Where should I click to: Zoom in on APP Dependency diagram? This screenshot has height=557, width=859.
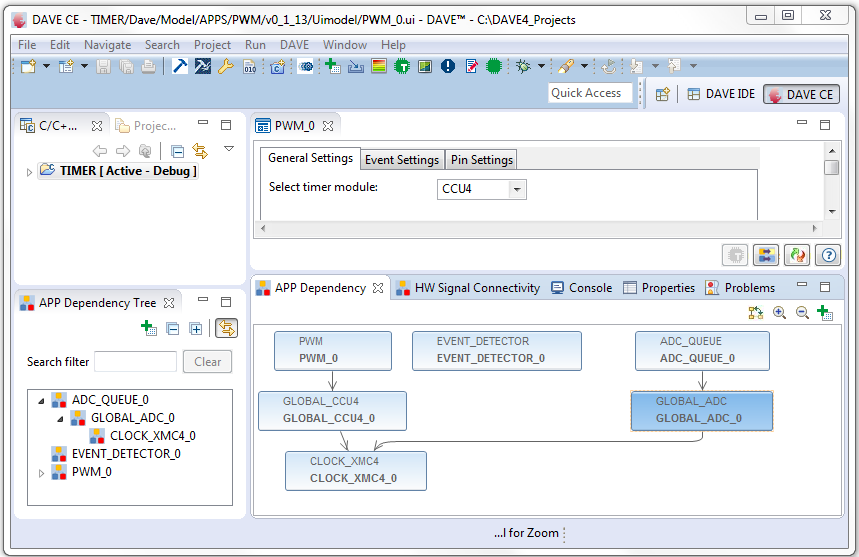779,313
